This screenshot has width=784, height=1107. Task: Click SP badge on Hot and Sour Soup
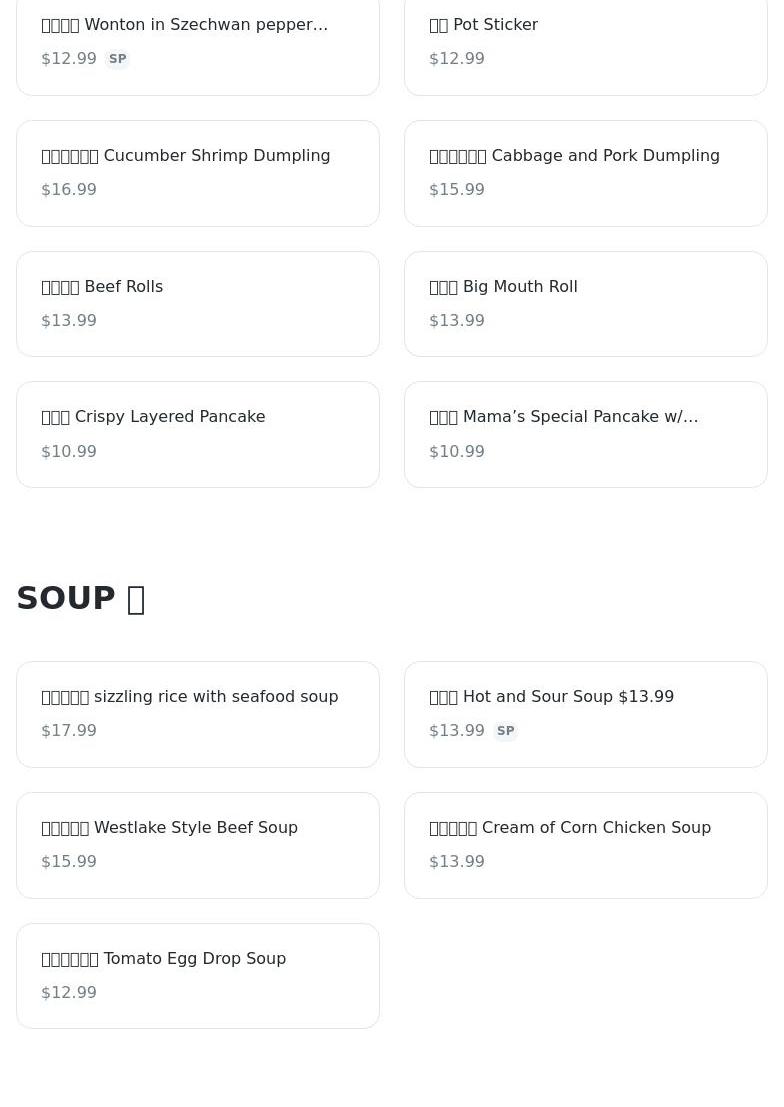pos(506,731)
